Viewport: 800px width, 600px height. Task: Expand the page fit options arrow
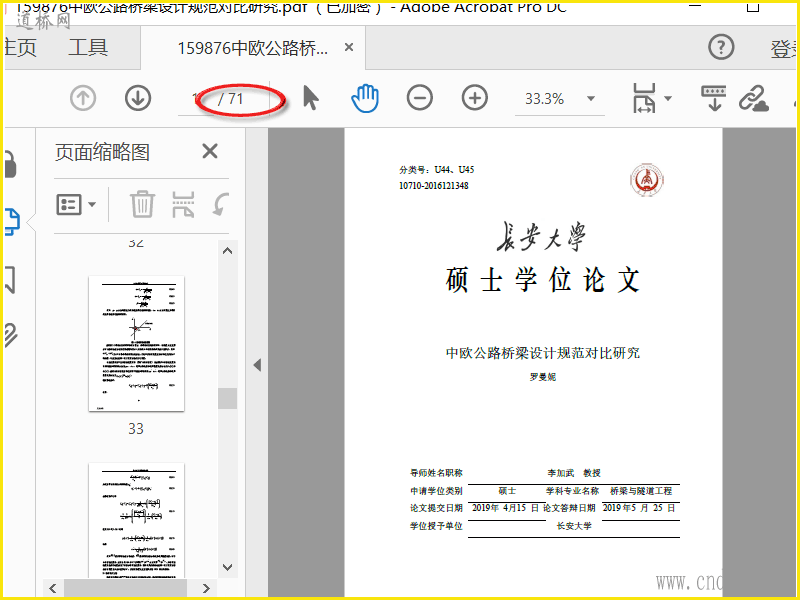(668, 98)
